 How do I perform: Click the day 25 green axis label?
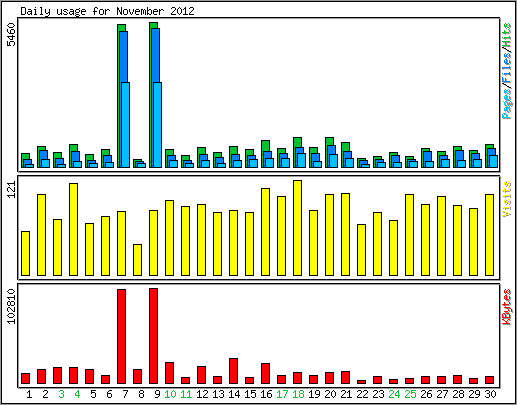pos(410,394)
